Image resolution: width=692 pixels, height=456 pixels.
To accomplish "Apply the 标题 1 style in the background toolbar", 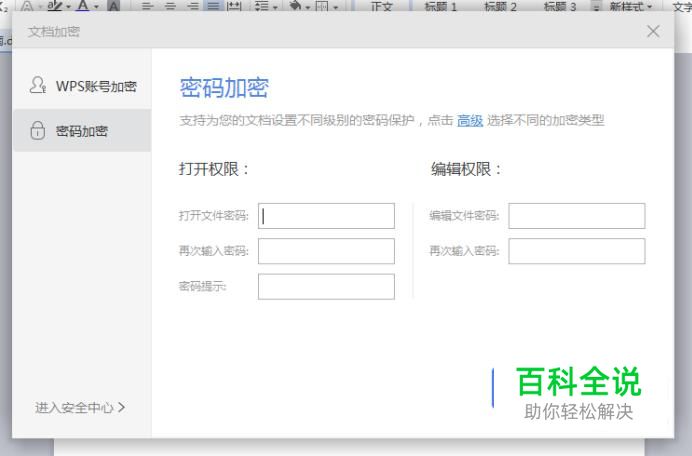I will [x=440, y=6].
